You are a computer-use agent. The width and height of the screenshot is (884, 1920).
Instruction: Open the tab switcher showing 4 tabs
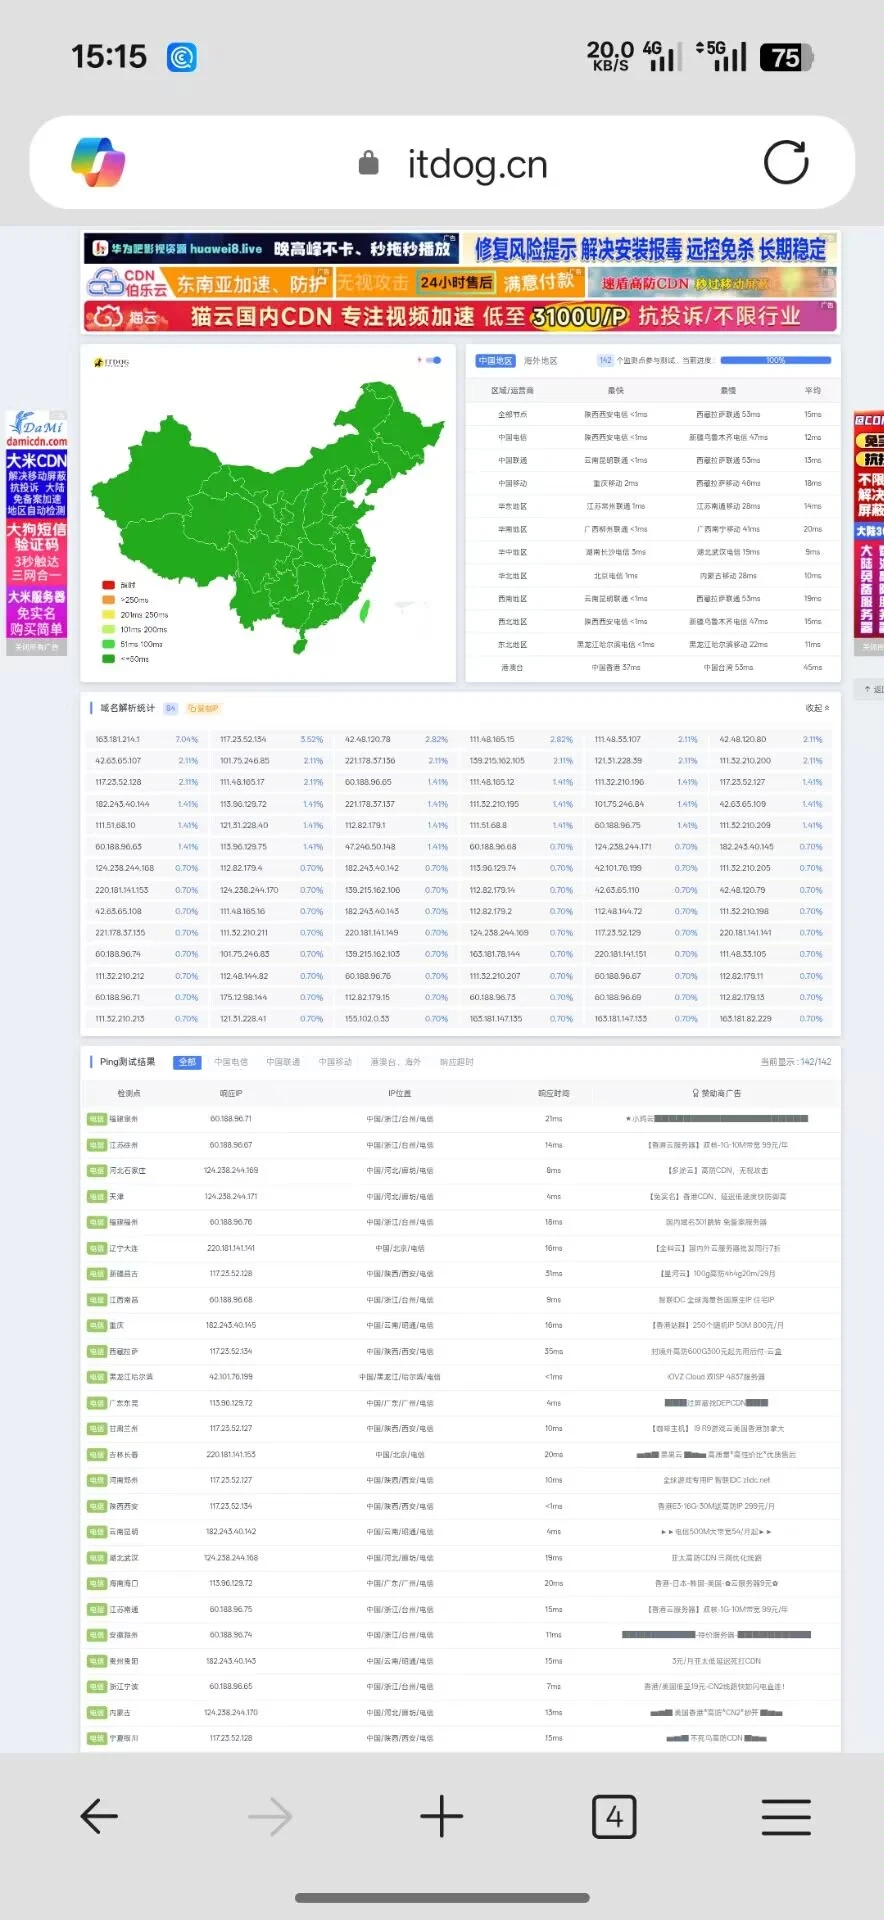[x=614, y=1816]
